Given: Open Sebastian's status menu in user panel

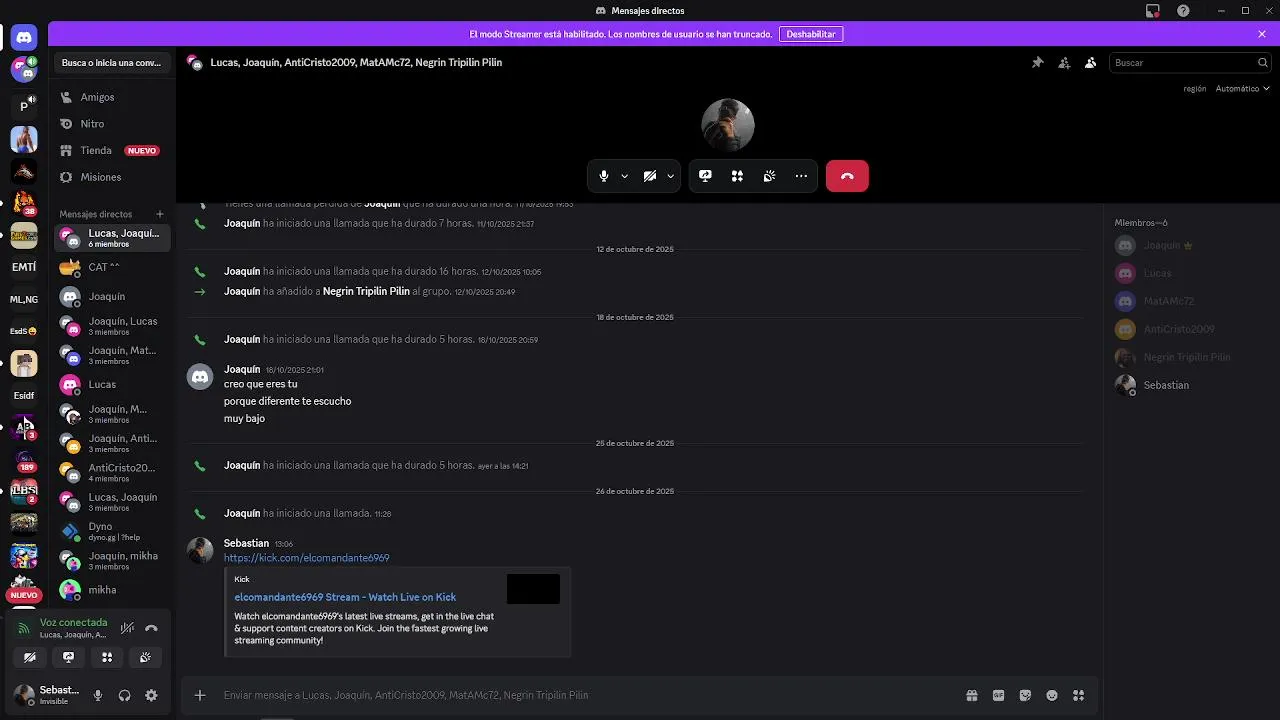Looking at the screenshot, I should [46, 695].
